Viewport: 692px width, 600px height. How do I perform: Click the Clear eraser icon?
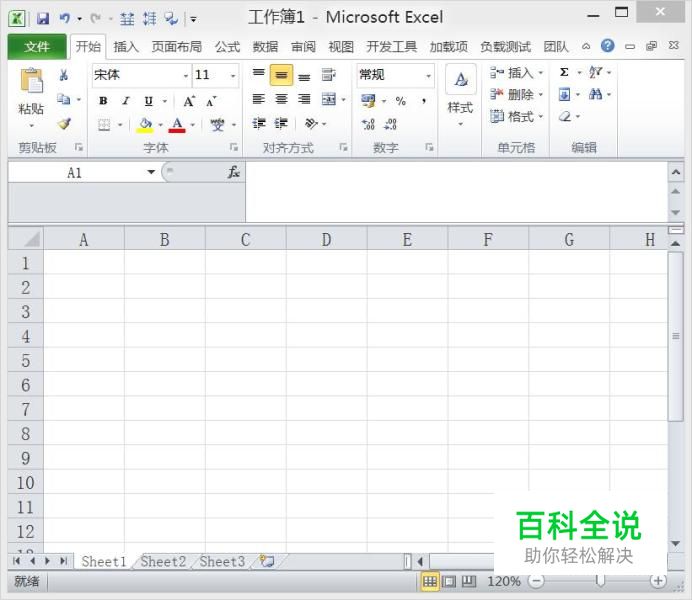pyautogui.click(x=565, y=116)
